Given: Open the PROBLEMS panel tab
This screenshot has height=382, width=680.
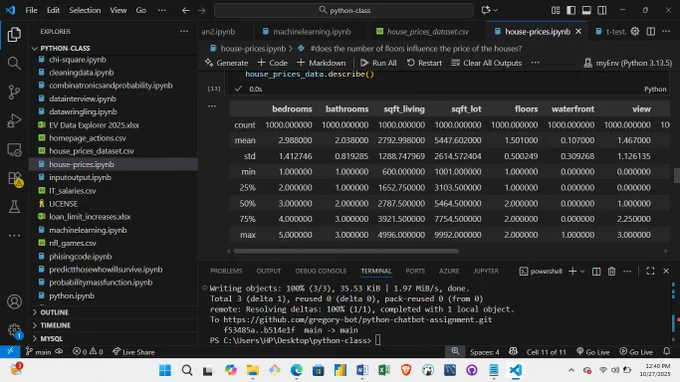Looking at the screenshot, I should [226, 271].
